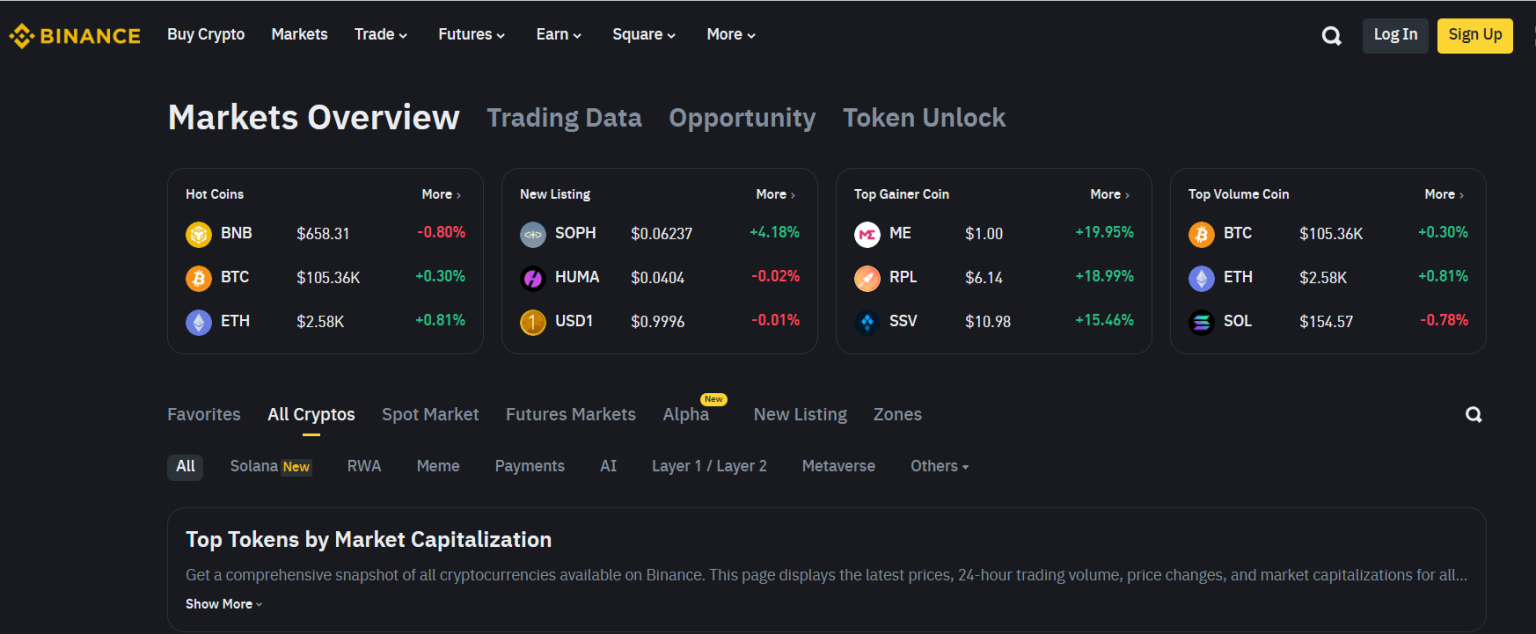Screen dimensions: 1536x634
Task: Expand the Show More description
Action: tap(222, 603)
